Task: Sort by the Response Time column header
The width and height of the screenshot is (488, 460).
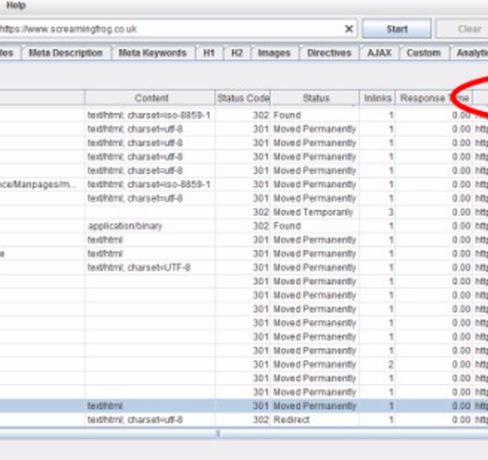Action: coord(434,98)
